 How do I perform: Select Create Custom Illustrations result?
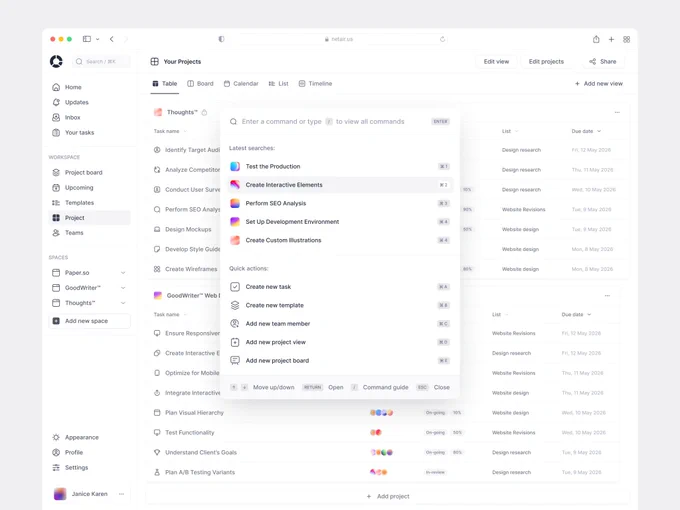(340, 240)
